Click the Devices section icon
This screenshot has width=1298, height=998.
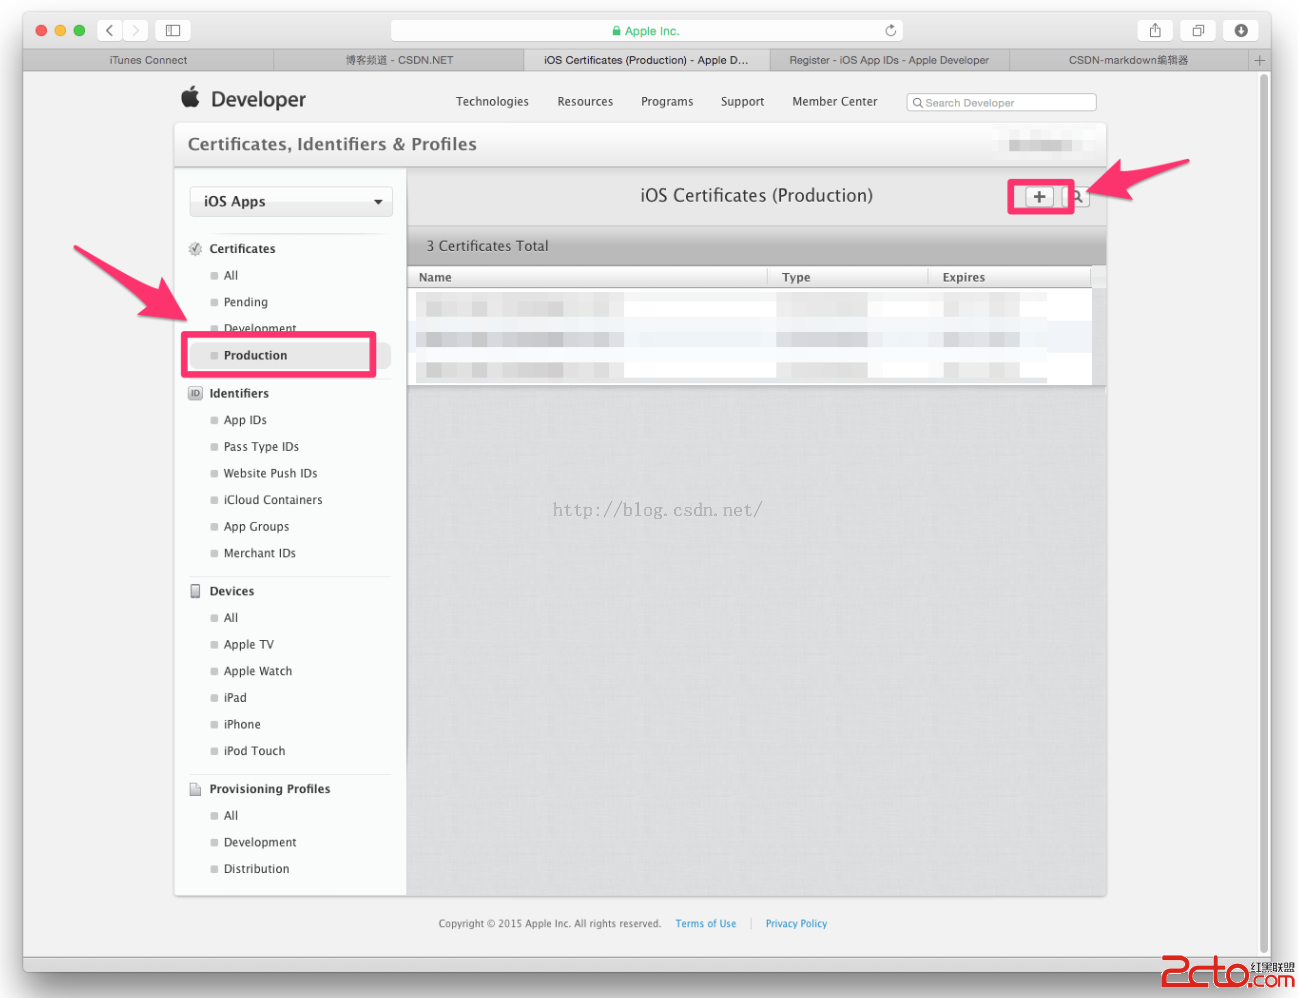pyautogui.click(x=195, y=591)
